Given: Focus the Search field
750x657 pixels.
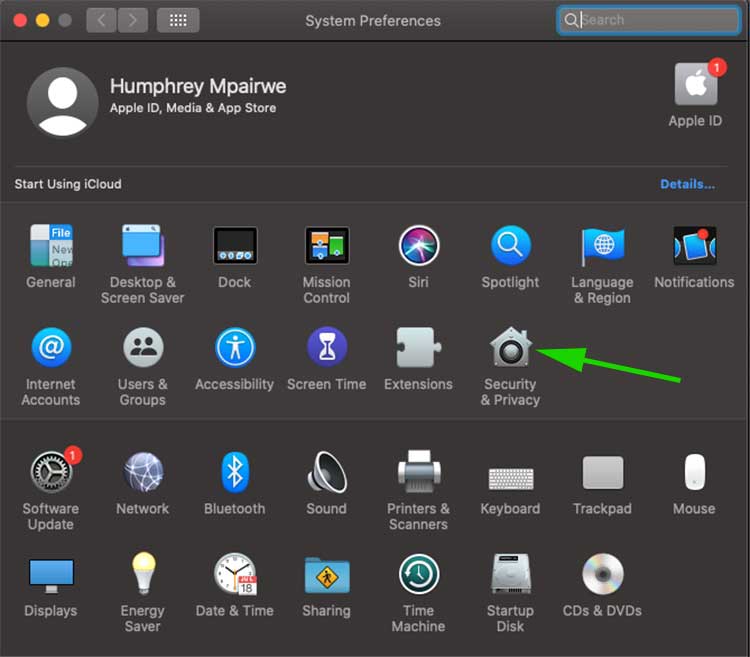Looking at the screenshot, I should pos(649,20).
